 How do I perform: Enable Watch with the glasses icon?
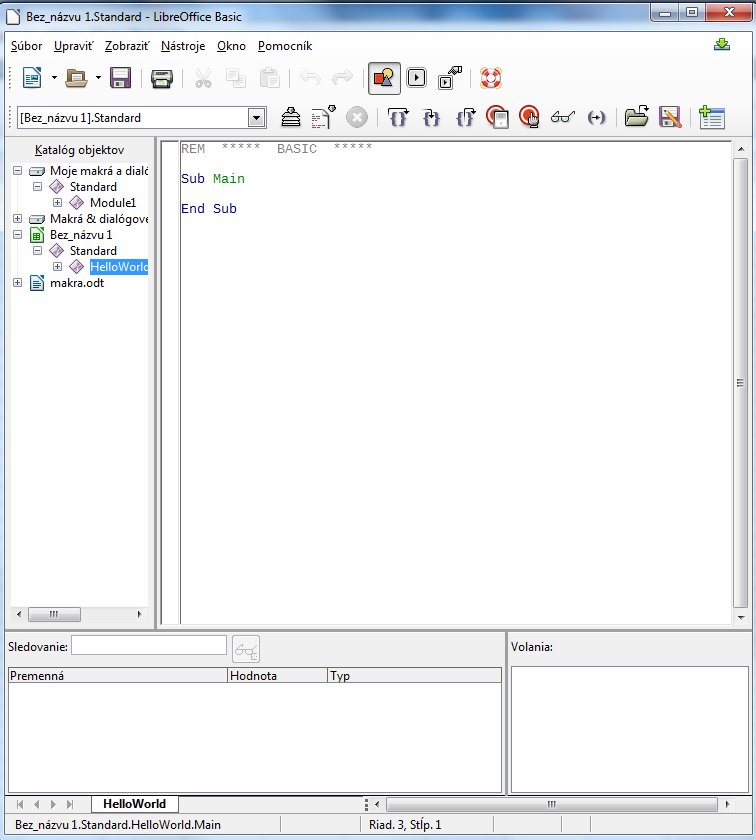click(563, 117)
